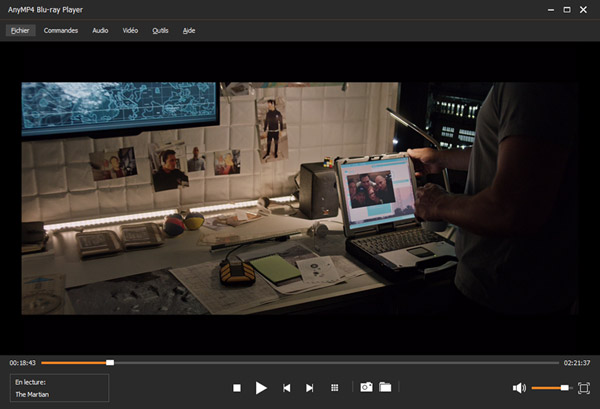Stop the movie playback
600x409 pixels.
click(237, 387)
